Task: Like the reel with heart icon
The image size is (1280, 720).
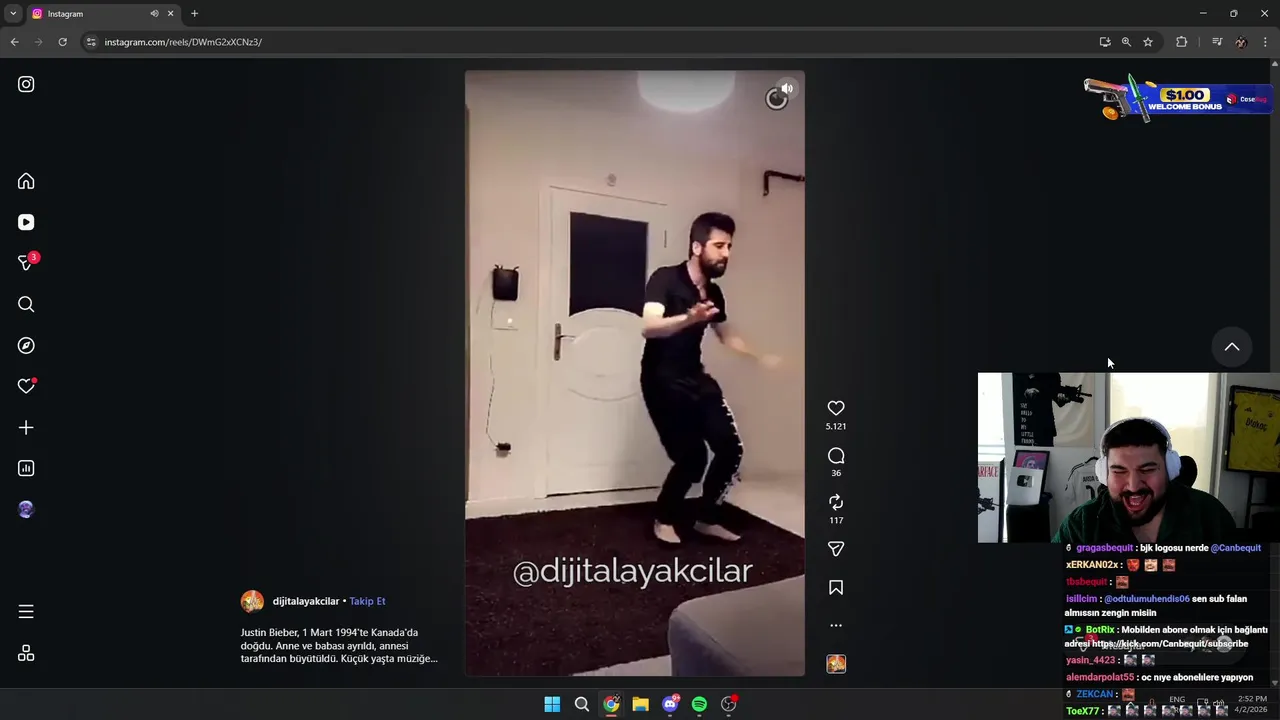Action: pyautogui.click(x=836, y=408)
